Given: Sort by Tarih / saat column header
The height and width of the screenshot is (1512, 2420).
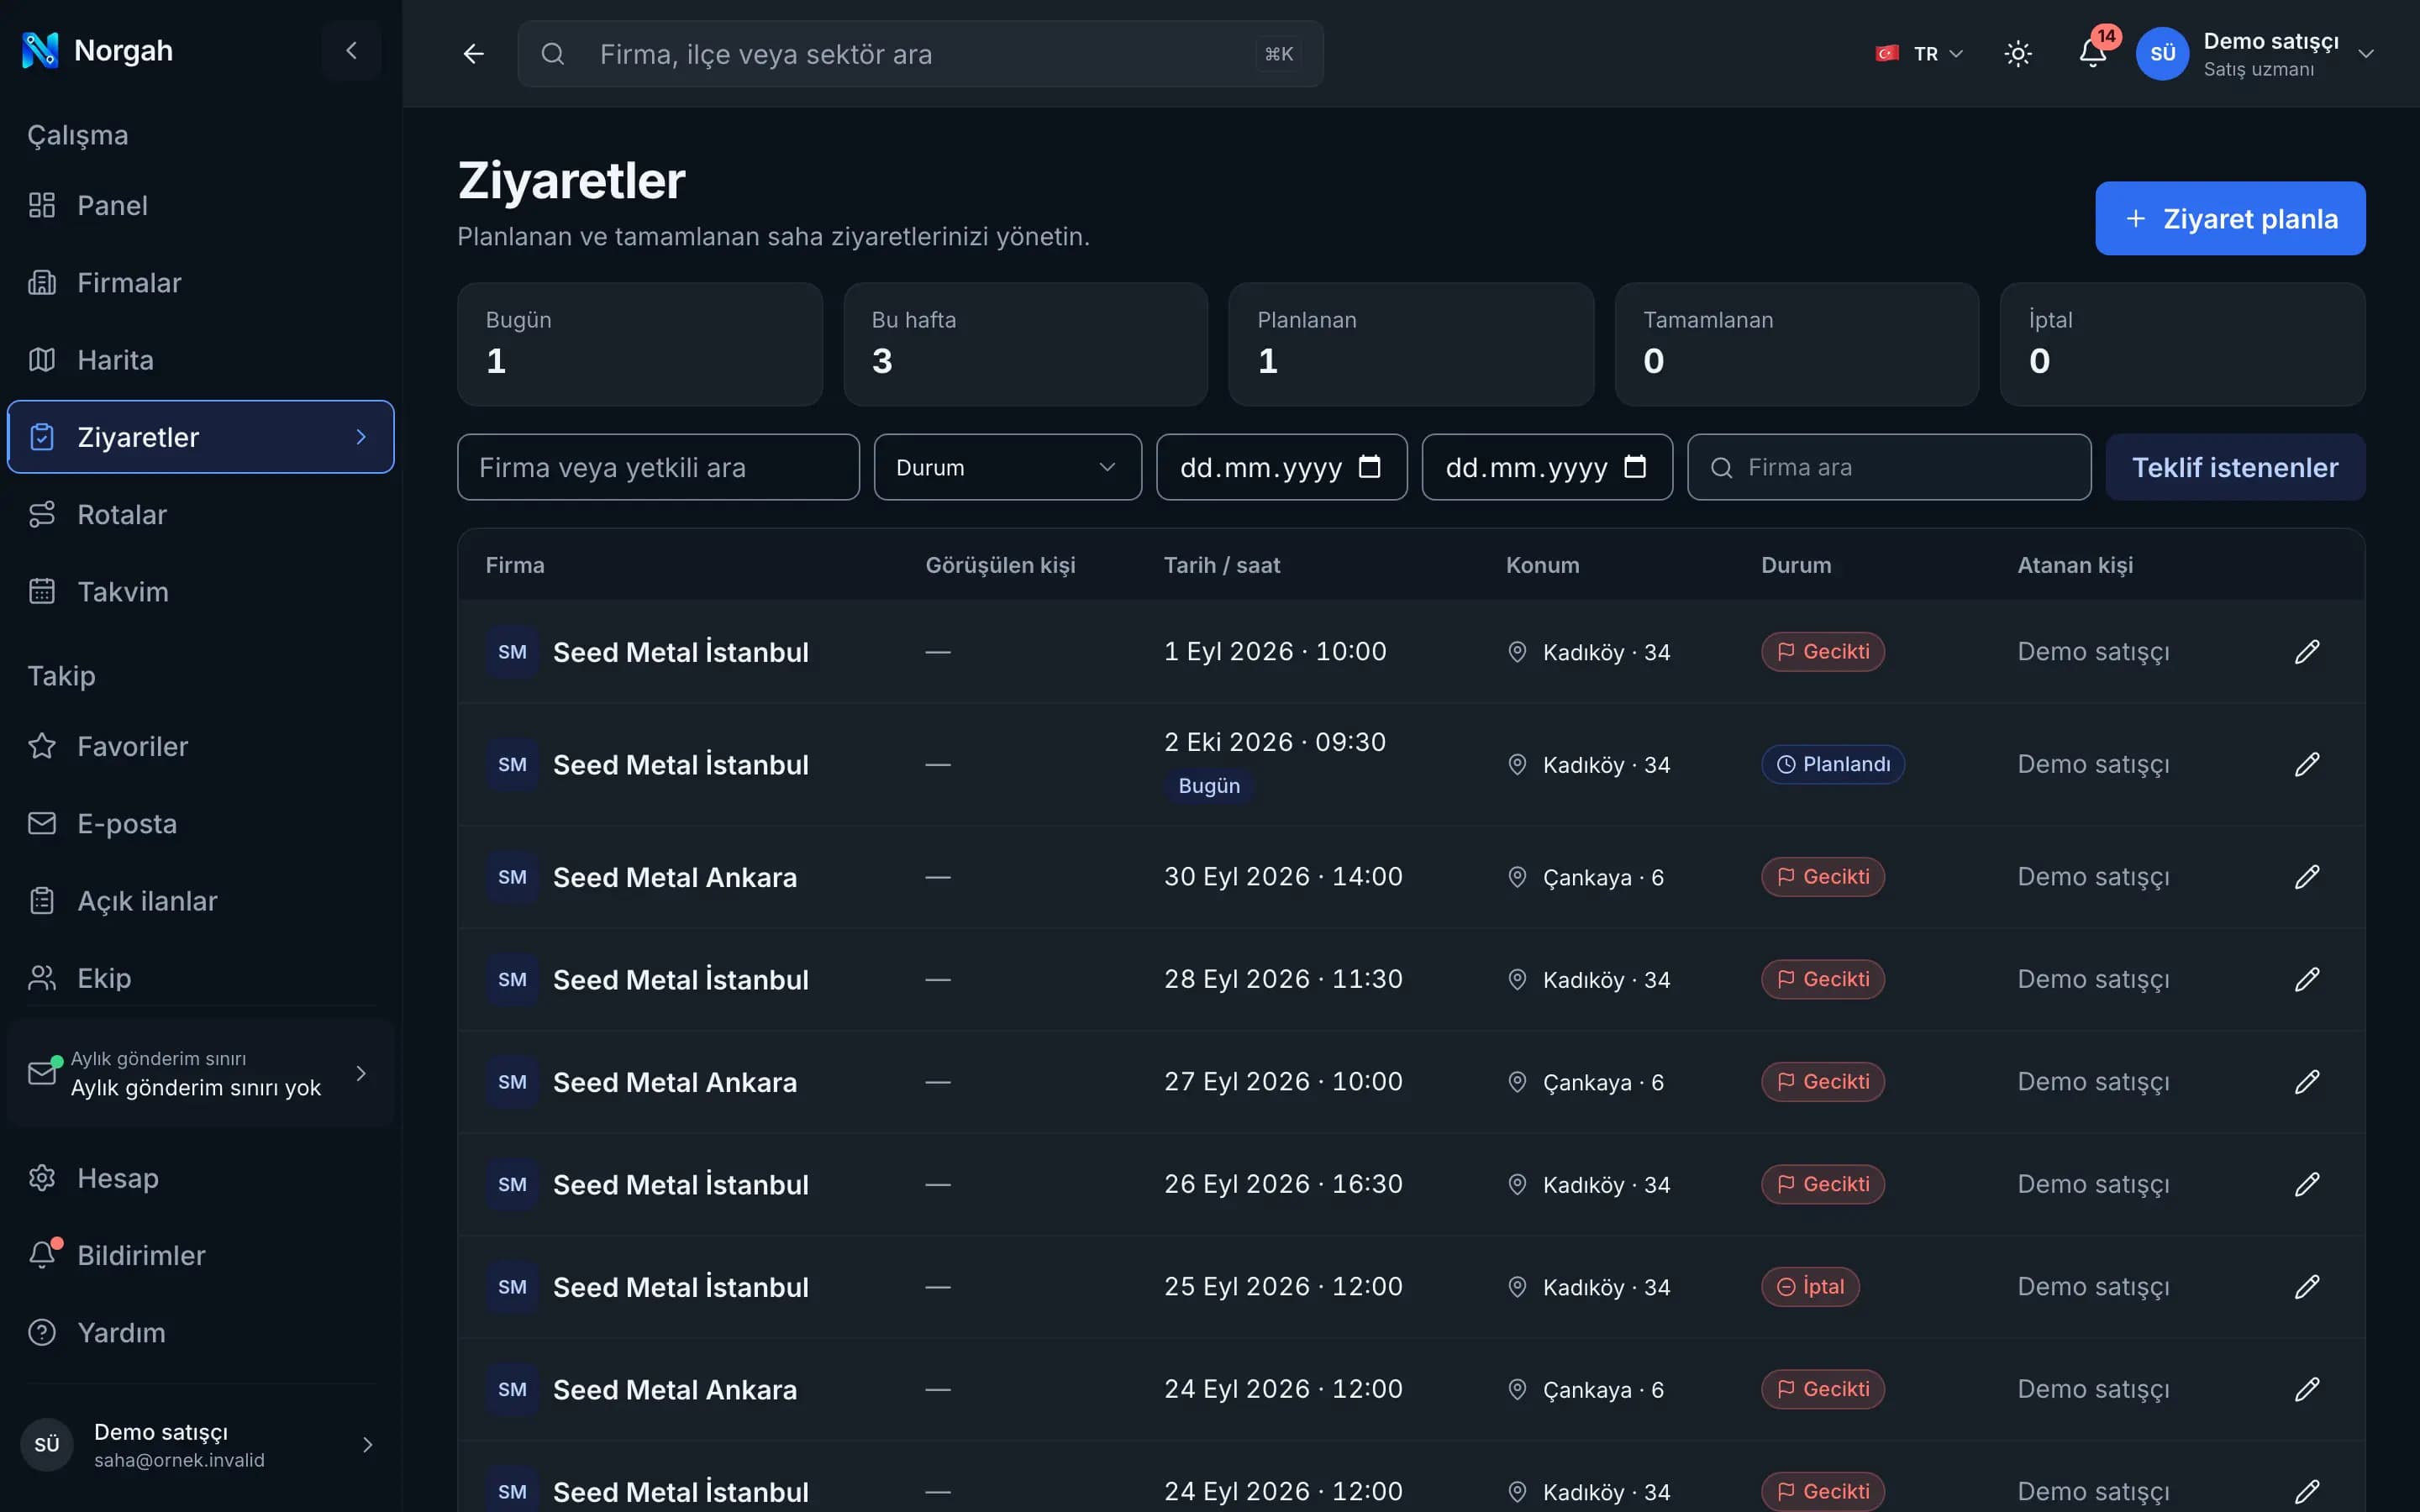Looking at the screenshot, I should (x=1221, y=565).
